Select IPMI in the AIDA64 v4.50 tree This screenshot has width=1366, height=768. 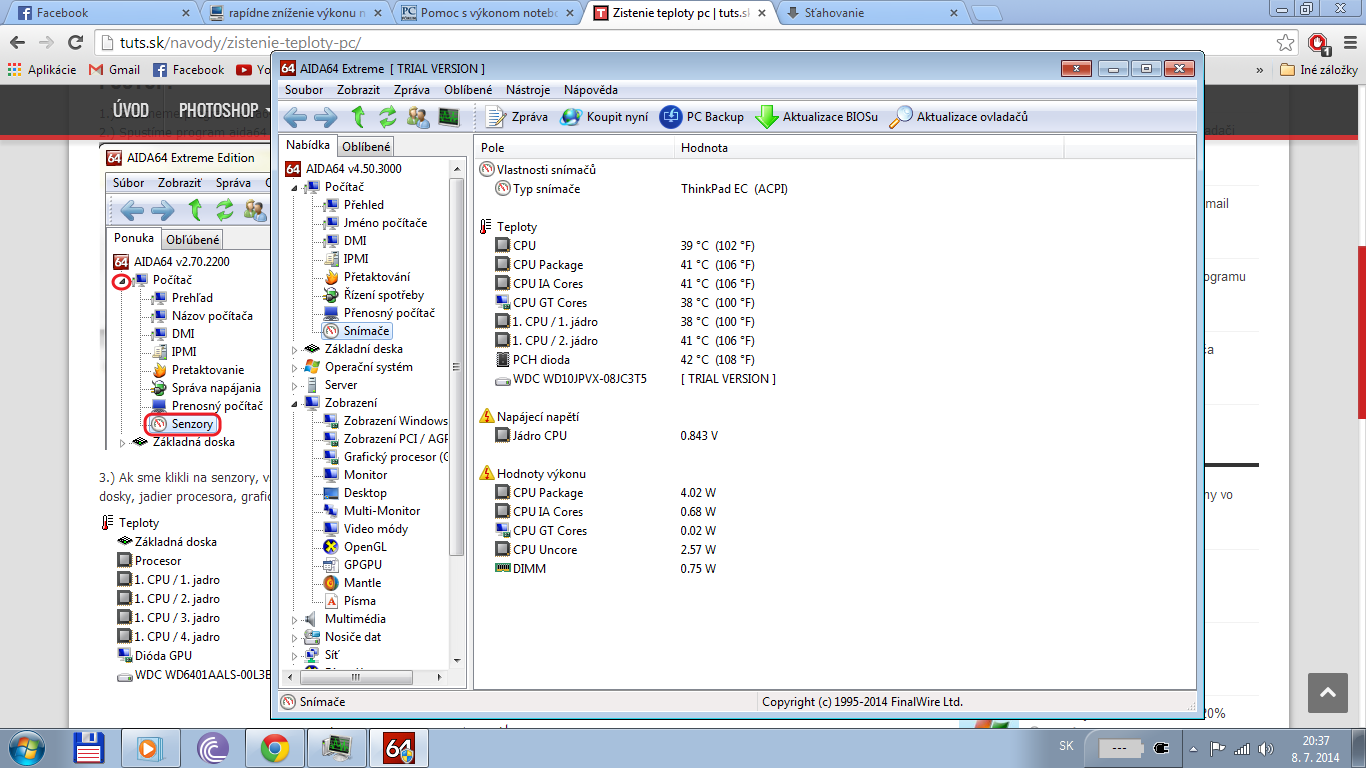click(x=356, y=259)
